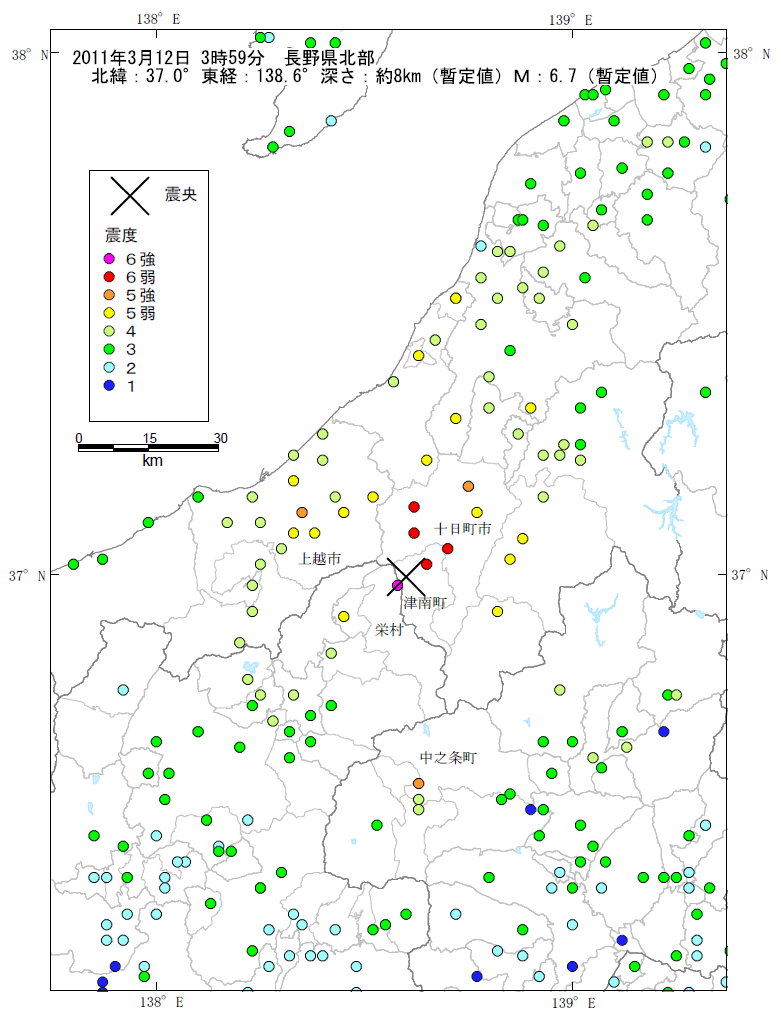Viewport: 782px width, 1017px height.
Task: Select the green intensity 3 legend dot
Action: point(110,350)
